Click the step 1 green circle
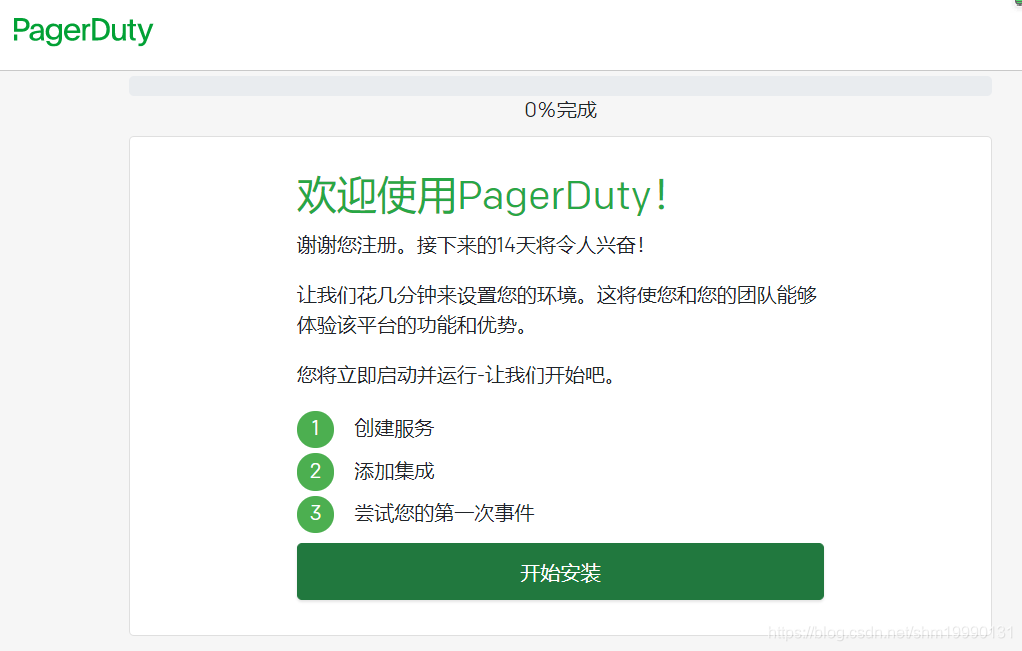The height and width of the screenshot is (651, 1022). point(315,429)
